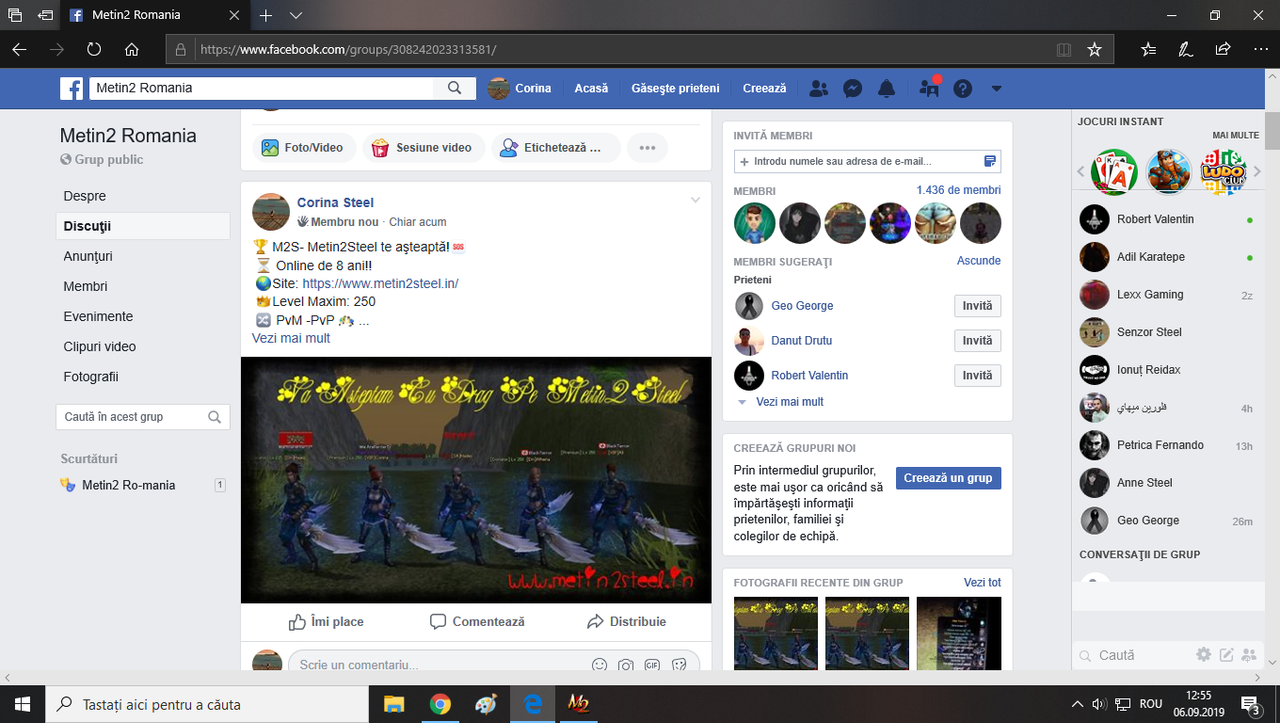Open Ludo Club instant game icon
Image resolution: width=1280 pixels, height=723 pixels.
click(1223, 172)
